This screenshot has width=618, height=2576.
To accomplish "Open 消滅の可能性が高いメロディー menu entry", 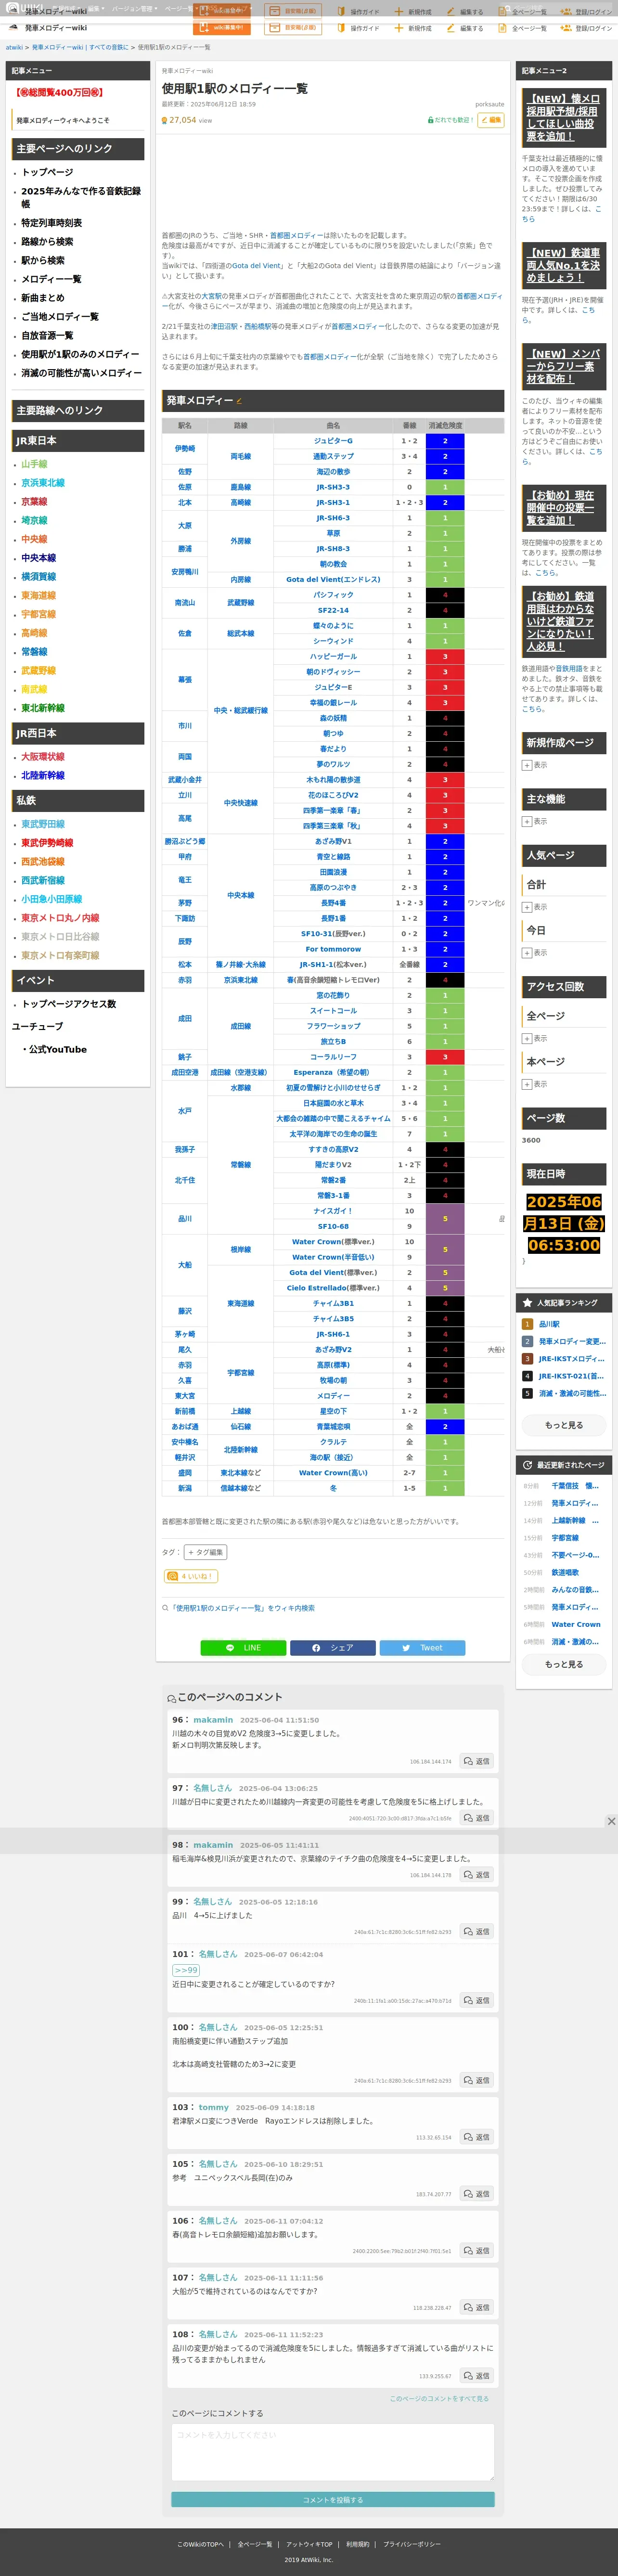I will point(81,373).
